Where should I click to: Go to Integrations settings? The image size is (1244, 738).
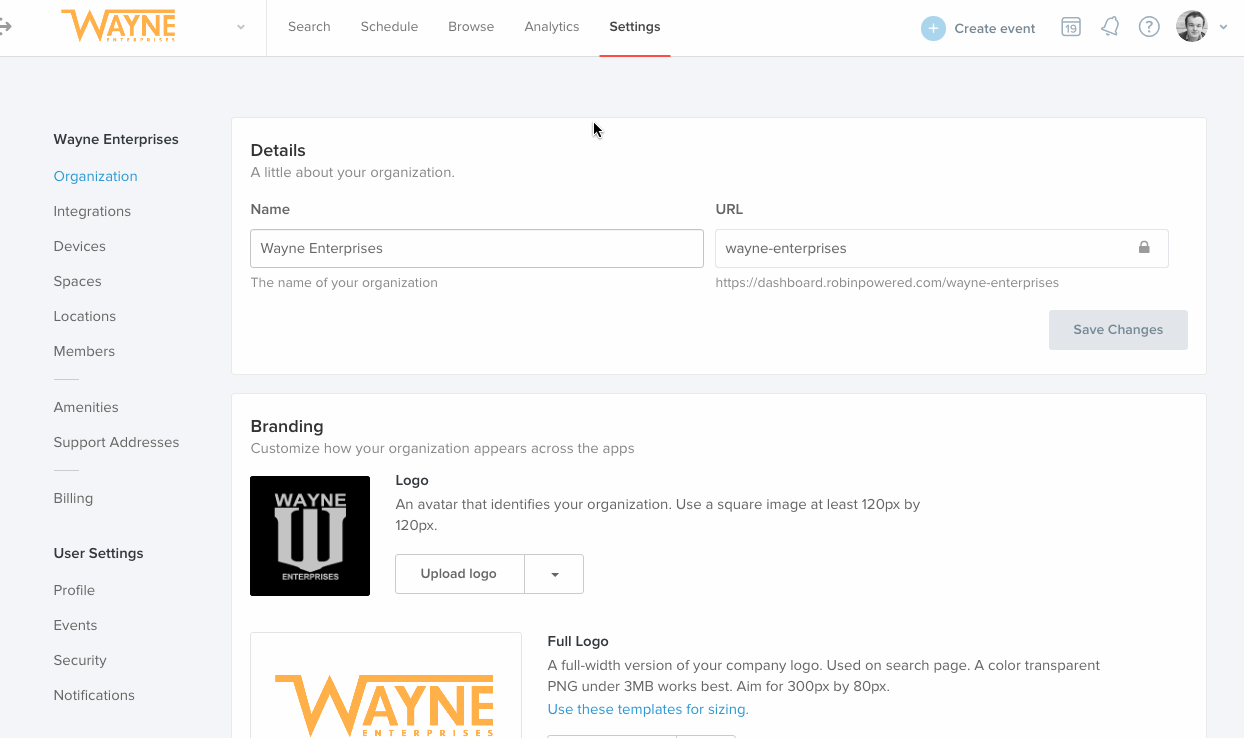tap(92, 211)
